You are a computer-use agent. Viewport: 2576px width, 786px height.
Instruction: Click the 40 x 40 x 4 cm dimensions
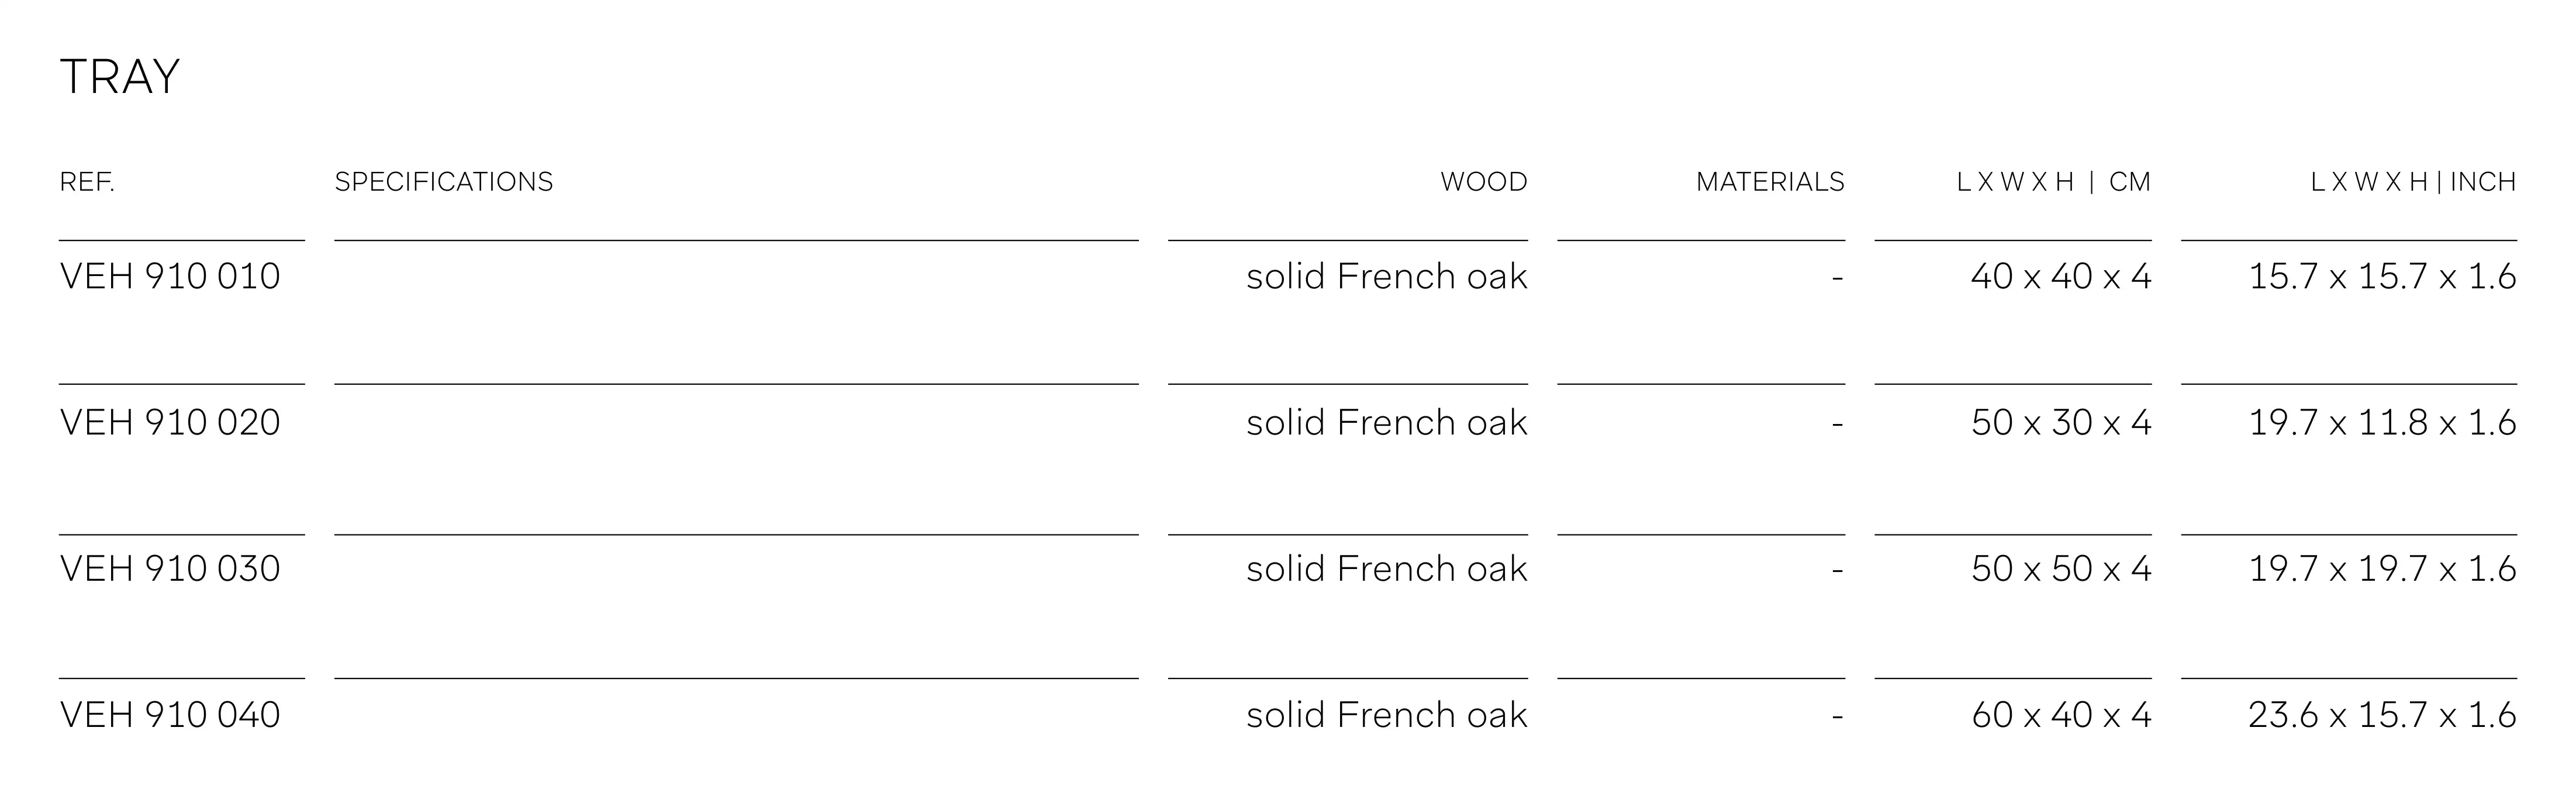[2061, 276]
